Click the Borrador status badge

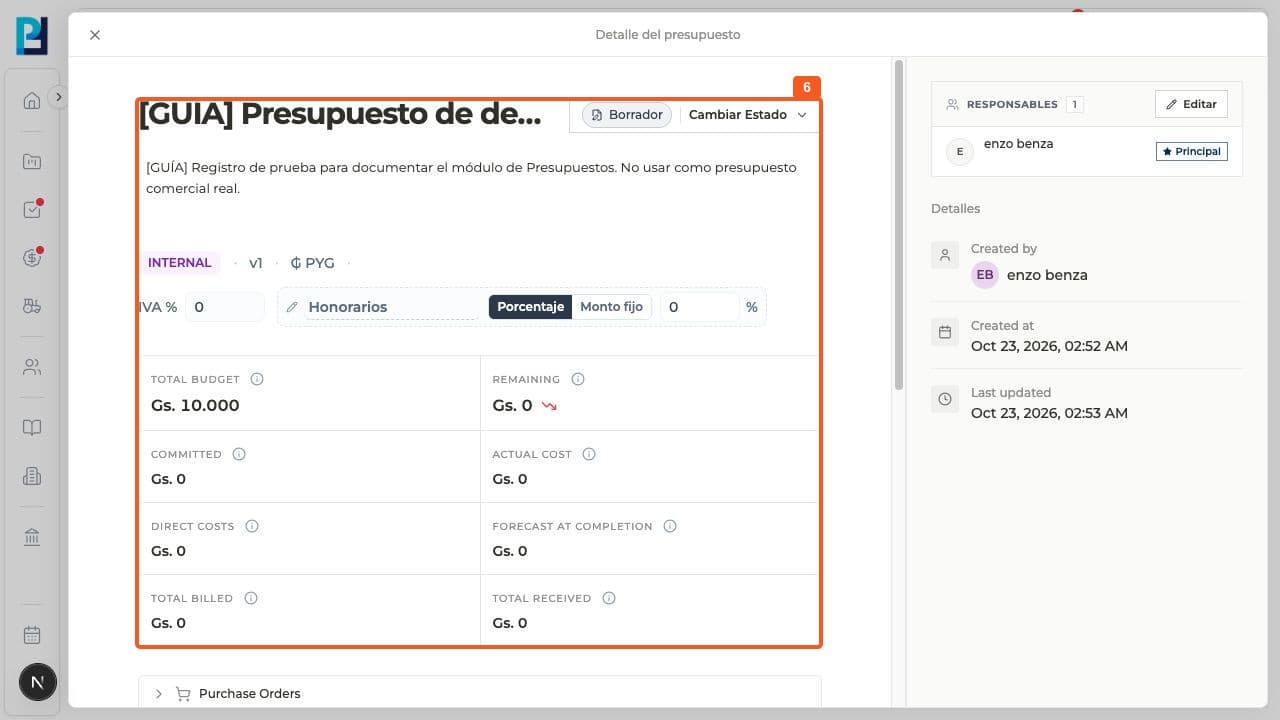click(627, 115)
